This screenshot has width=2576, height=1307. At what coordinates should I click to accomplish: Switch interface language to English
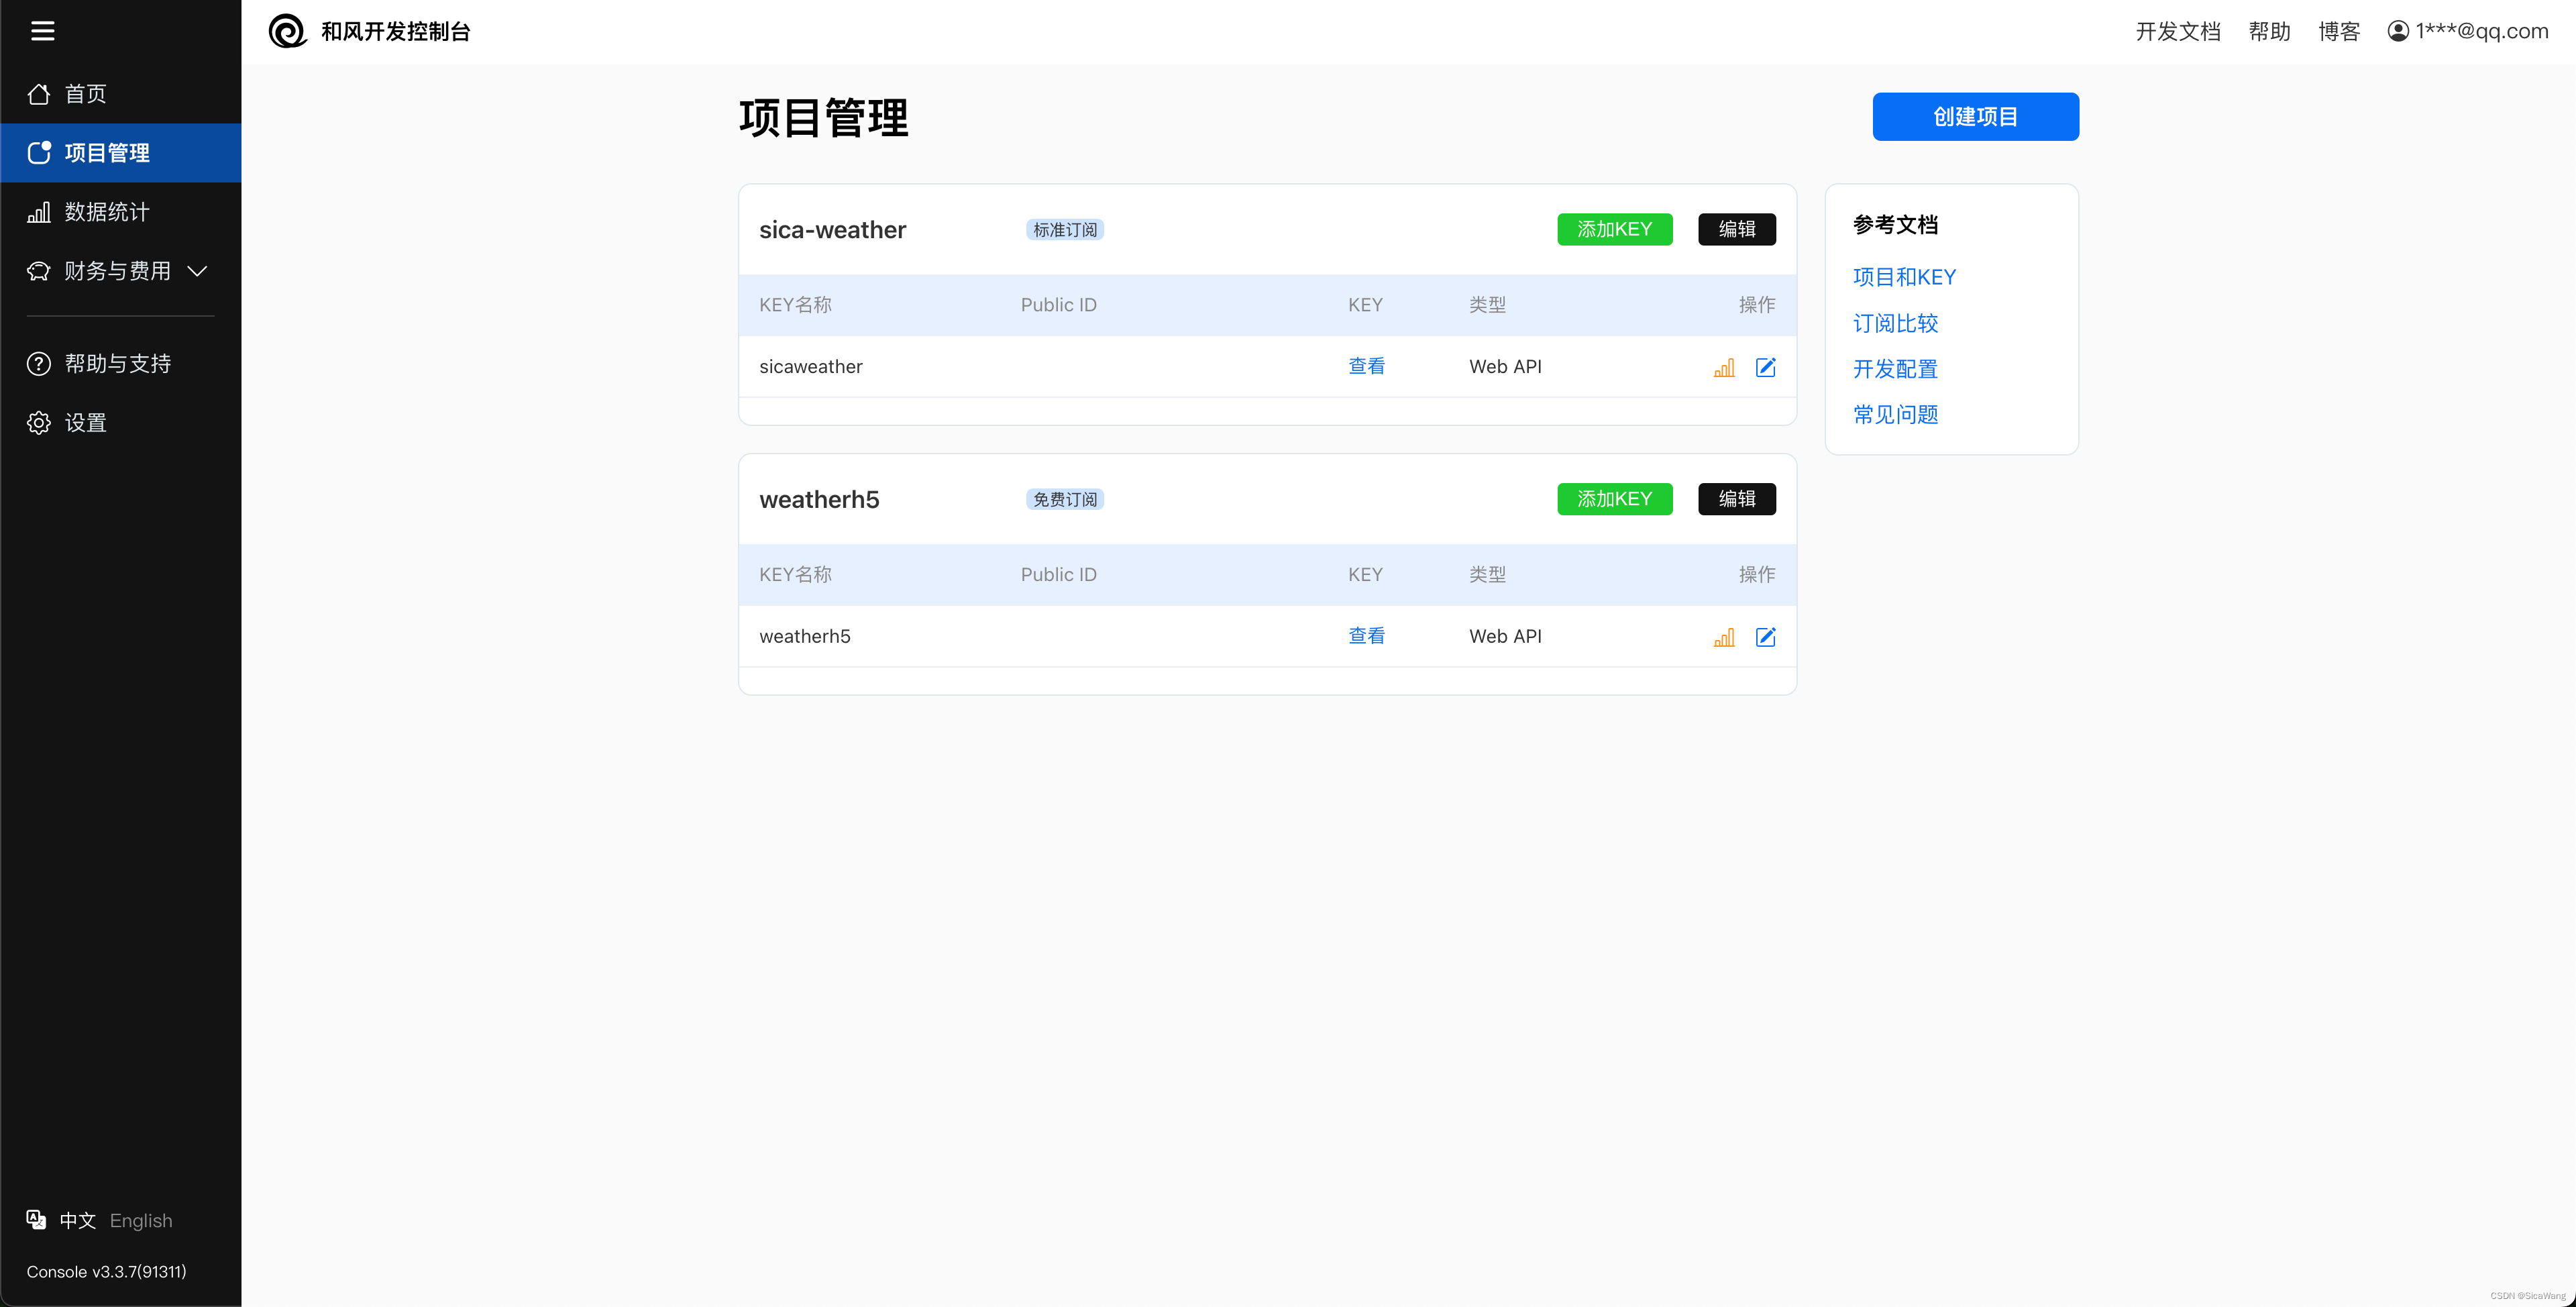coord(140,1220)
